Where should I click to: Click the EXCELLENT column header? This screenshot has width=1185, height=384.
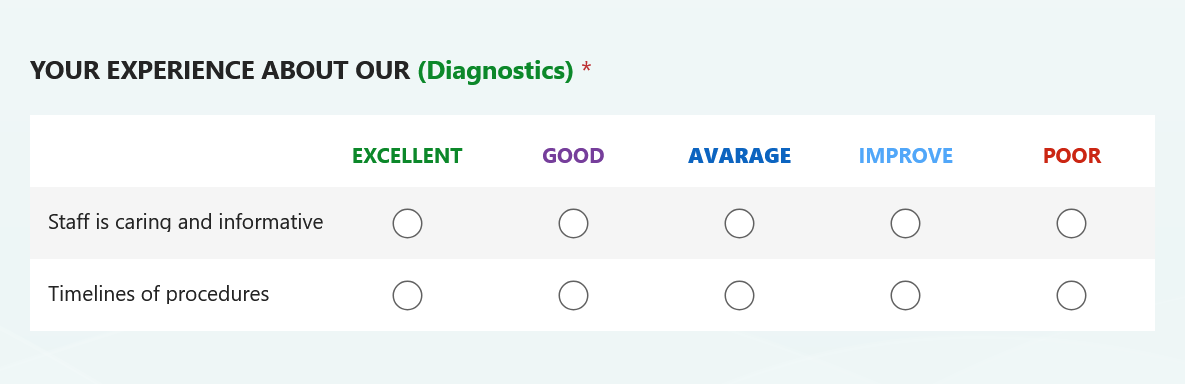click(x=407, y=156)
